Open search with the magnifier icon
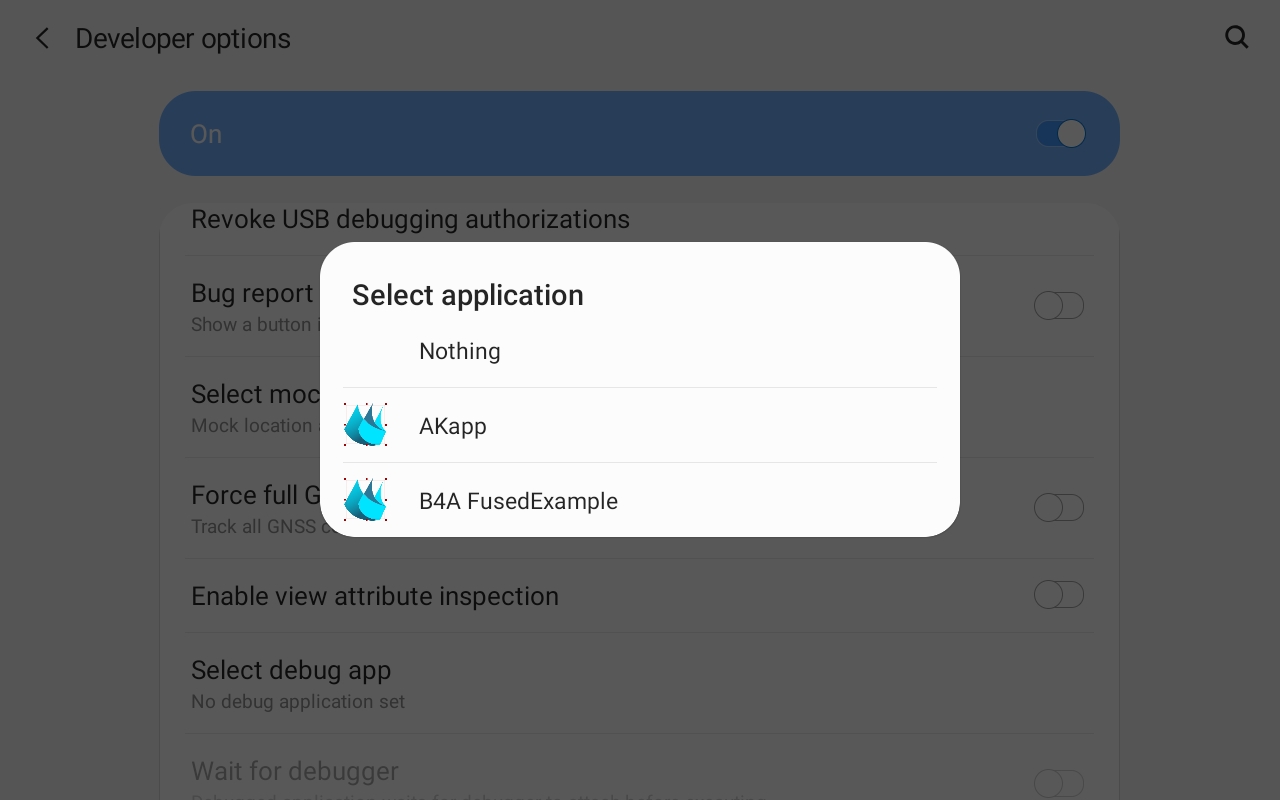Screen dimensions: 1280x800 1236,37
